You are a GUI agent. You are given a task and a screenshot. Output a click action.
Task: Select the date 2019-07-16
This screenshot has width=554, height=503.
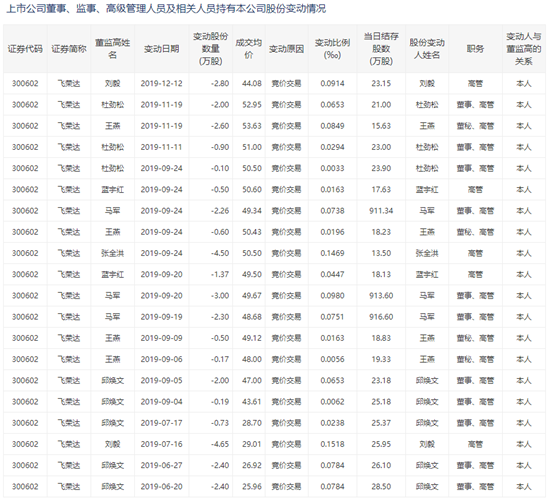pos(161,444)
